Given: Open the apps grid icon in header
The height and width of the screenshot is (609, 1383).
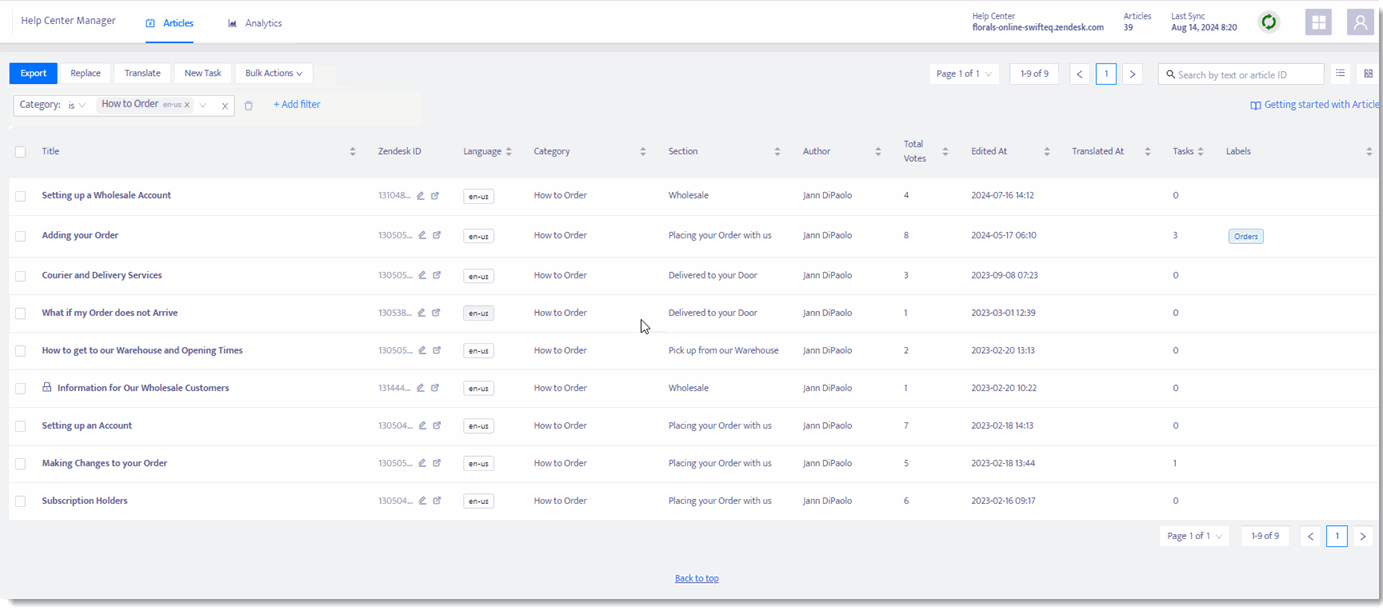Looking at the screenshot, I should [1318, 22].
